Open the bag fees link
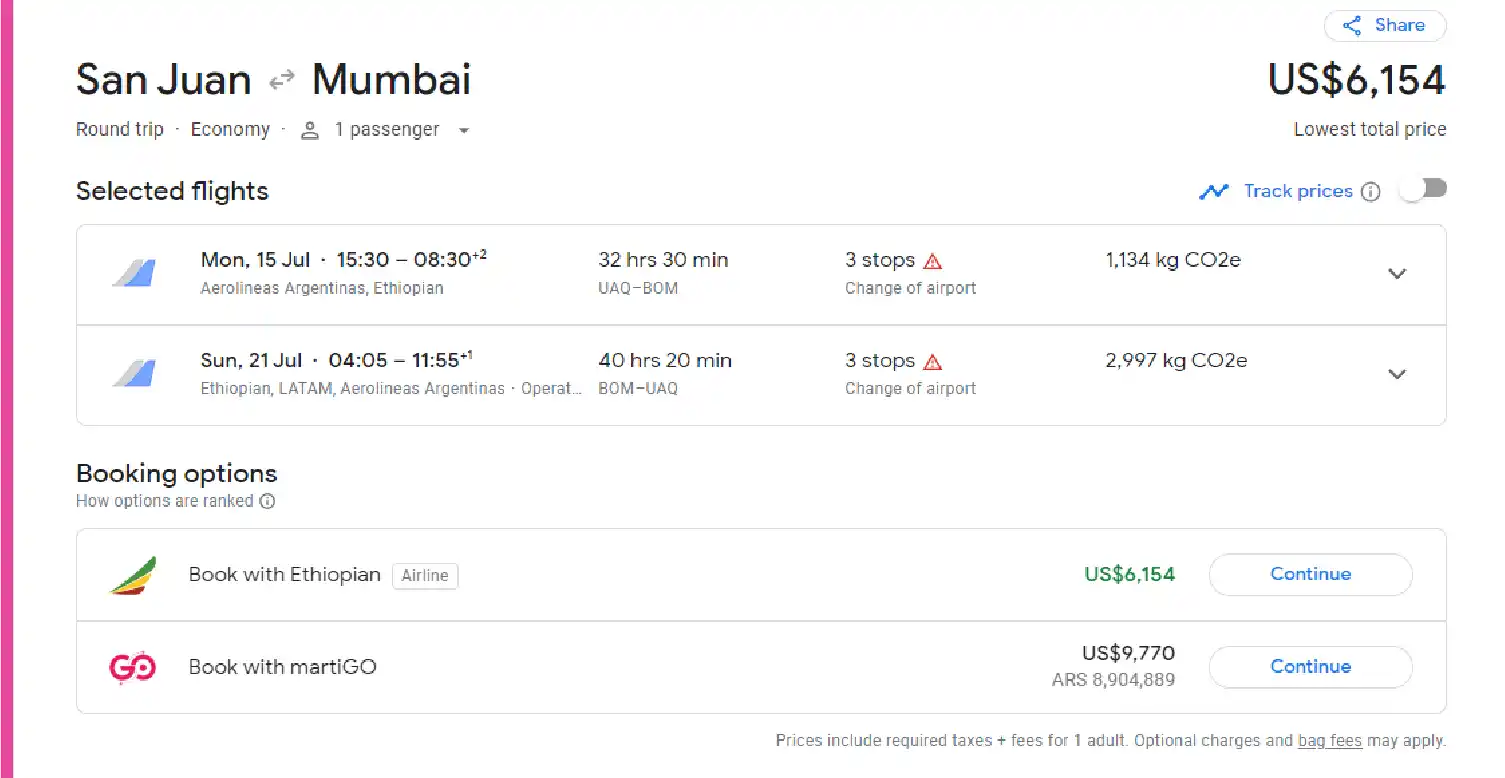1505x778 pixels. 1330,741
